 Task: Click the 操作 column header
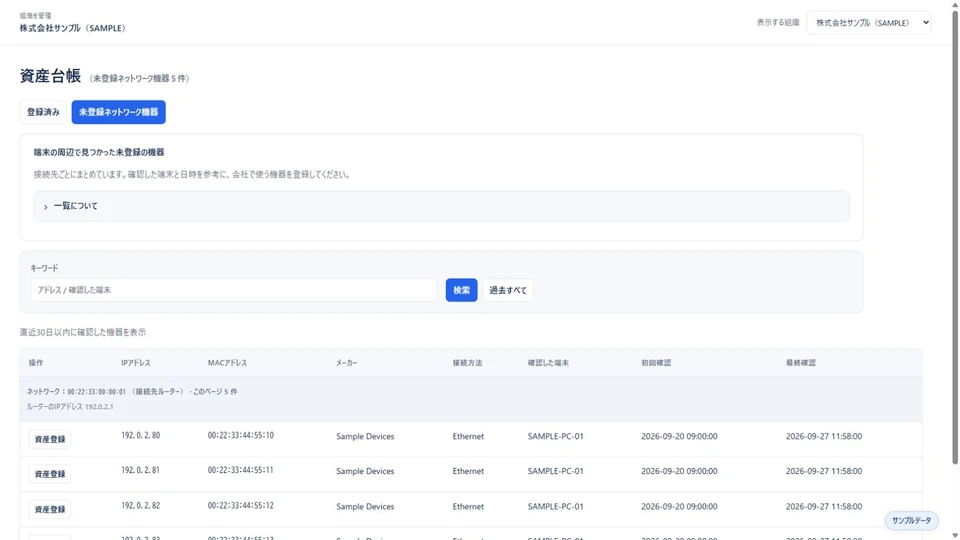pos(36,363)
